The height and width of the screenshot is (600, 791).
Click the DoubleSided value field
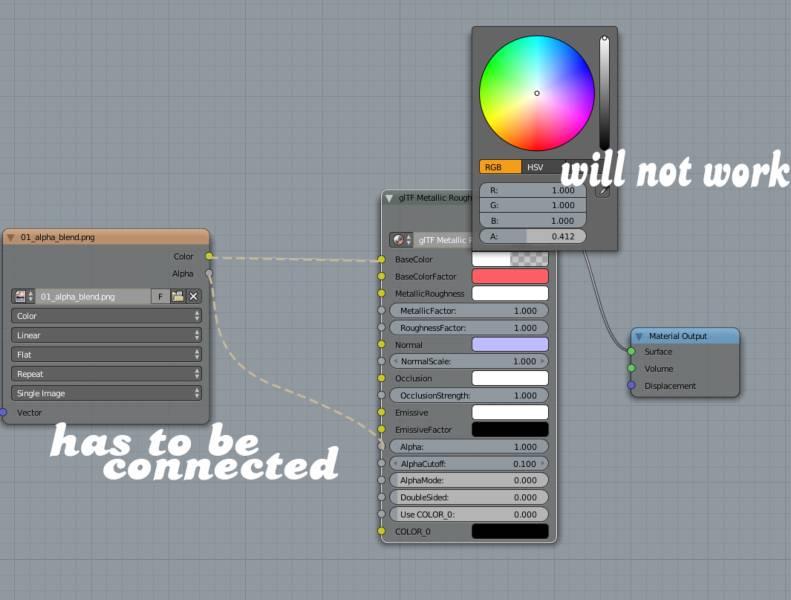pos(469,498)
